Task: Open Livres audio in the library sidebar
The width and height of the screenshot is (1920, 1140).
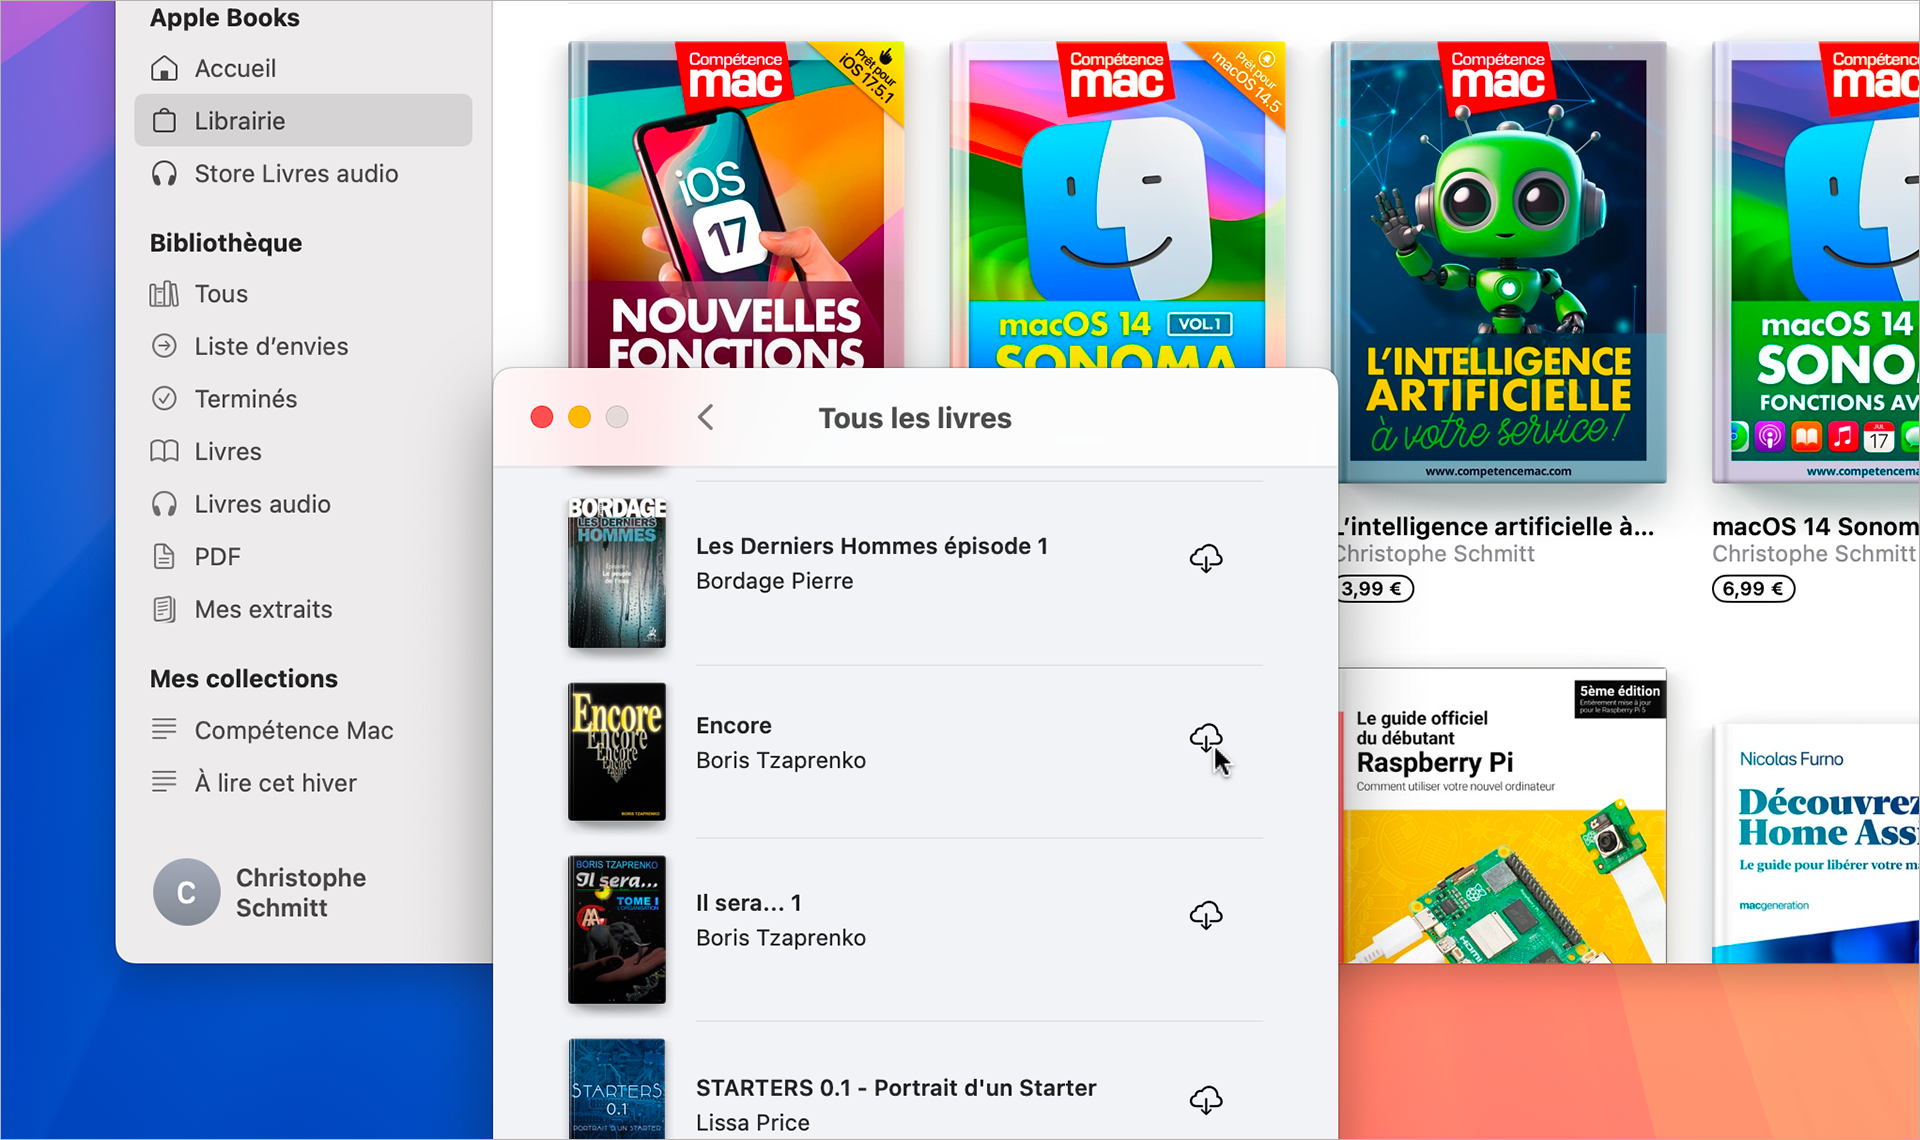Action: pos(303,504)
